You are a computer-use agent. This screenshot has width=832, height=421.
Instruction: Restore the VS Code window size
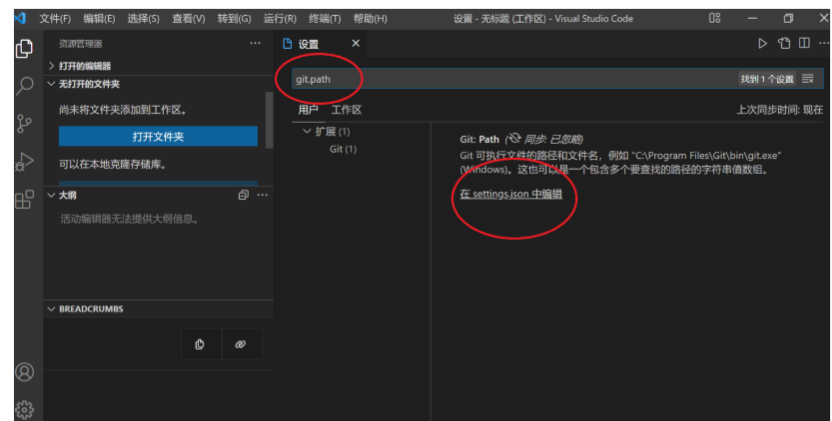(788, 19)
